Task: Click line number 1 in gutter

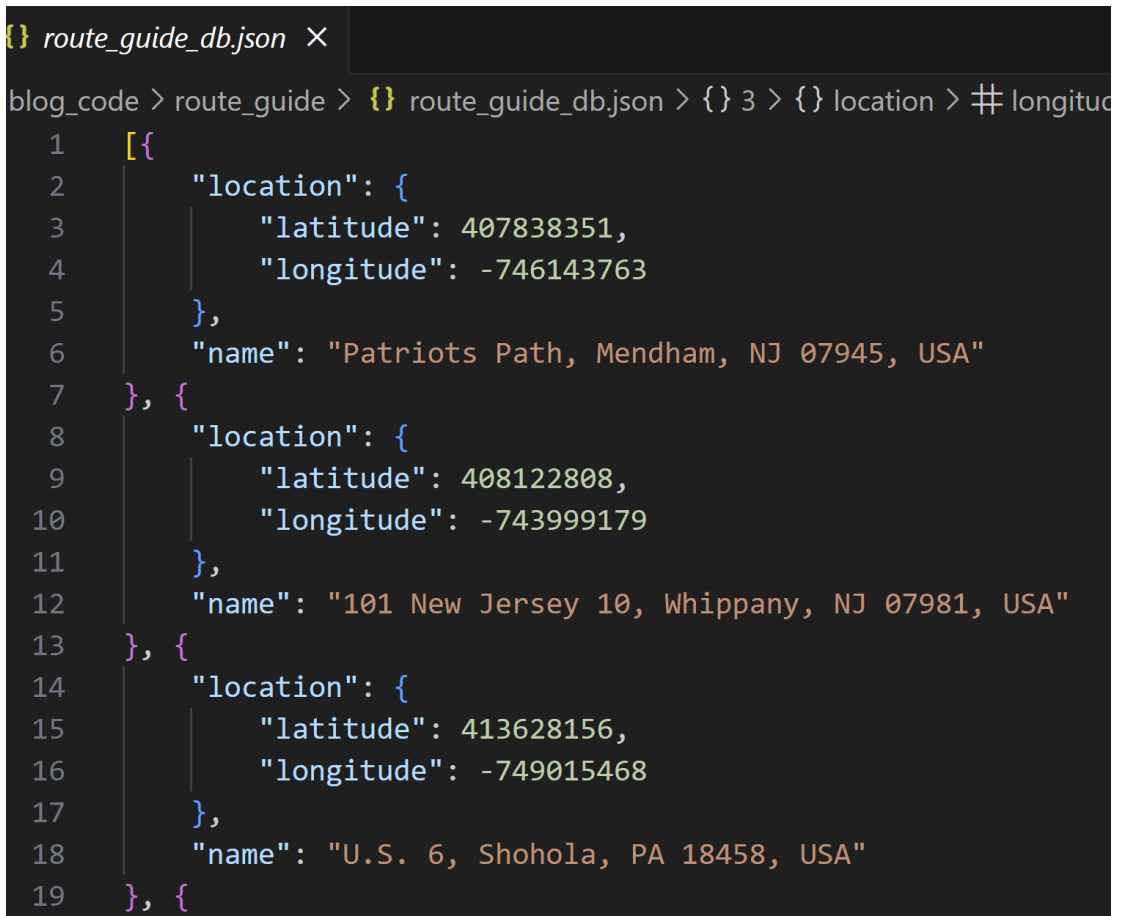Action: click(57, 145)
